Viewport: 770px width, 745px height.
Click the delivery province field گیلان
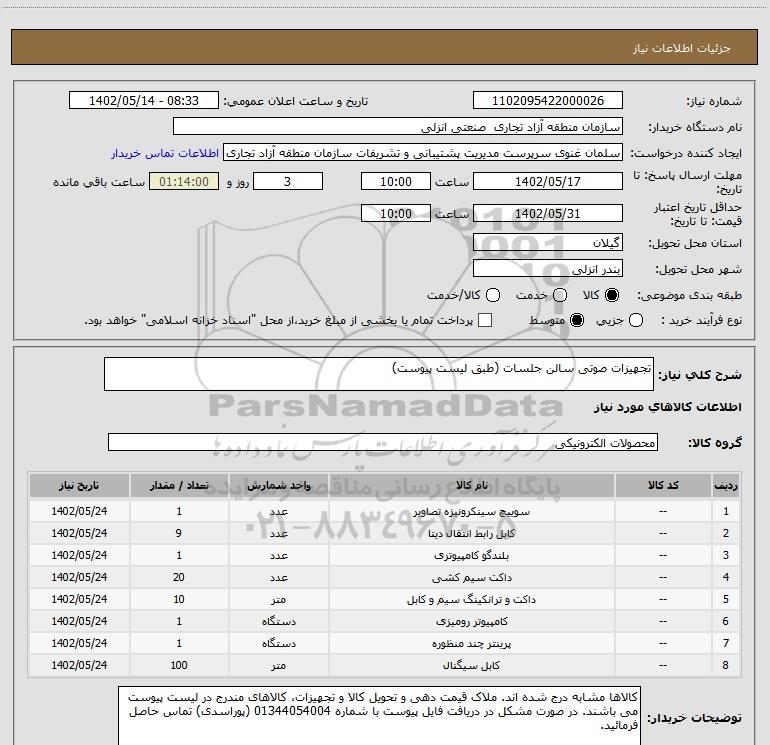(548, 243)
